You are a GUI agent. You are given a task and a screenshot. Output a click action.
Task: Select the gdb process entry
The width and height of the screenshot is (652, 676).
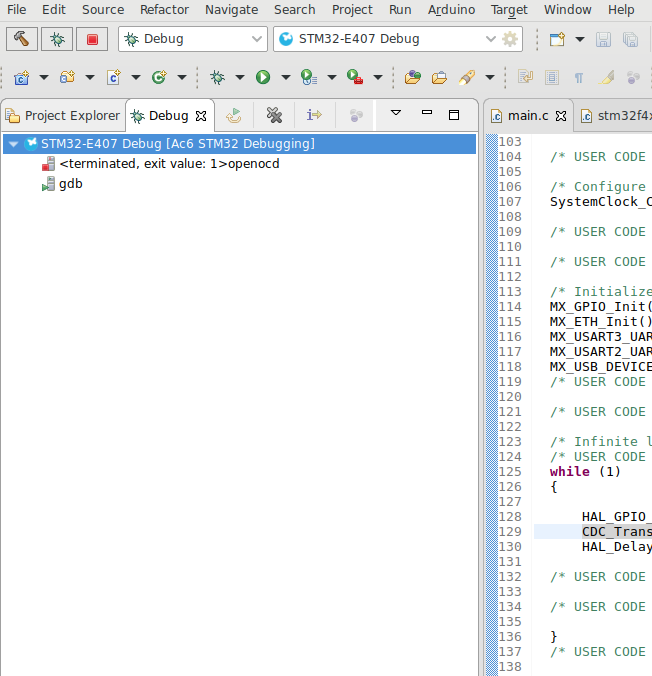pos(70,184)
